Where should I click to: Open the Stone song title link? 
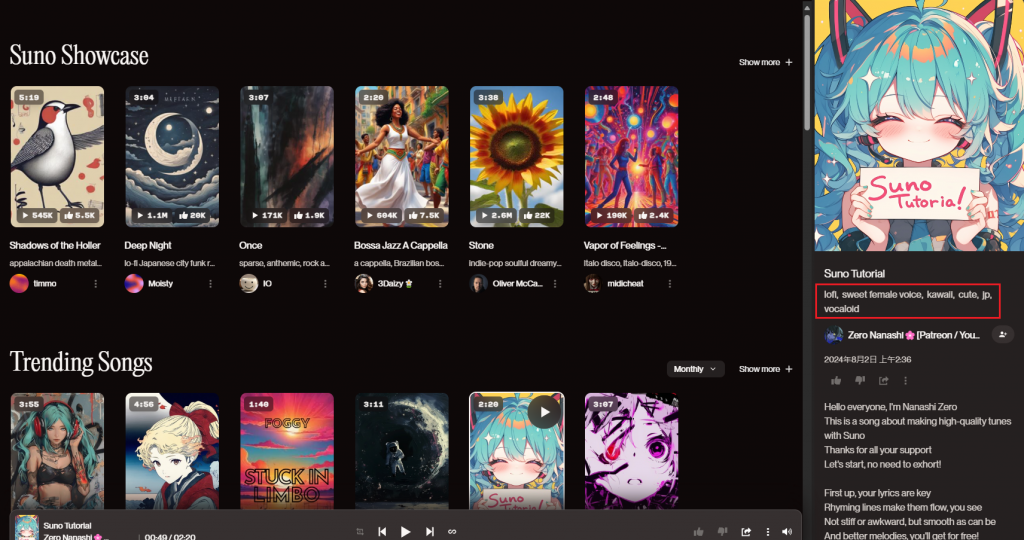(x=481, y=246)
